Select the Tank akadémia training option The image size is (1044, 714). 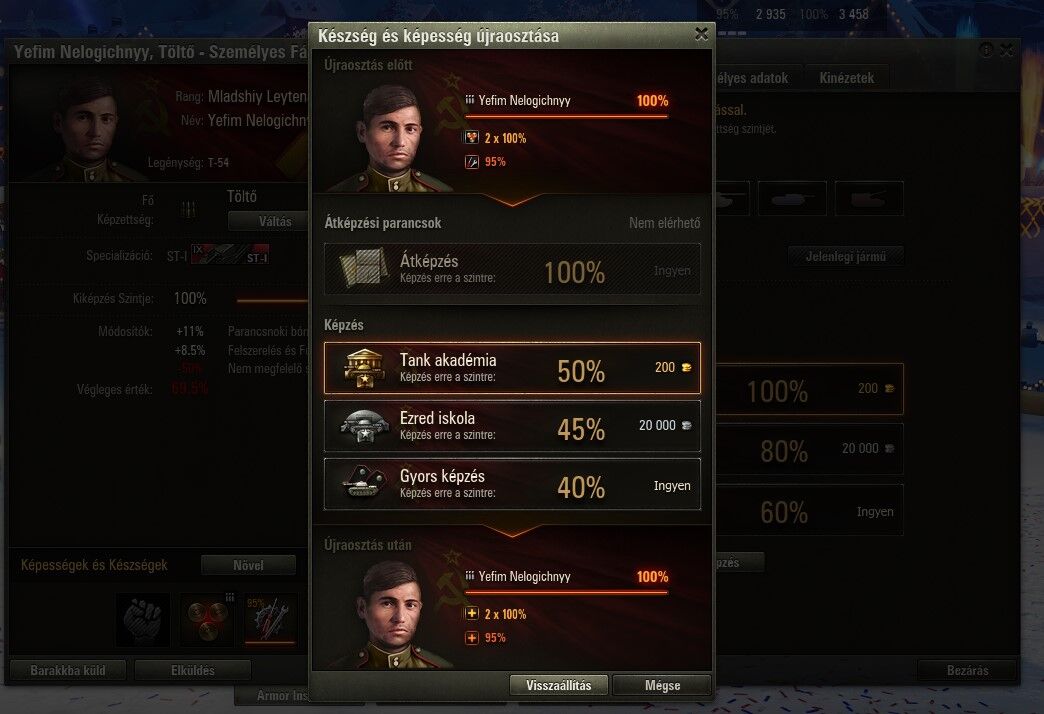click(x=512, y=368)
